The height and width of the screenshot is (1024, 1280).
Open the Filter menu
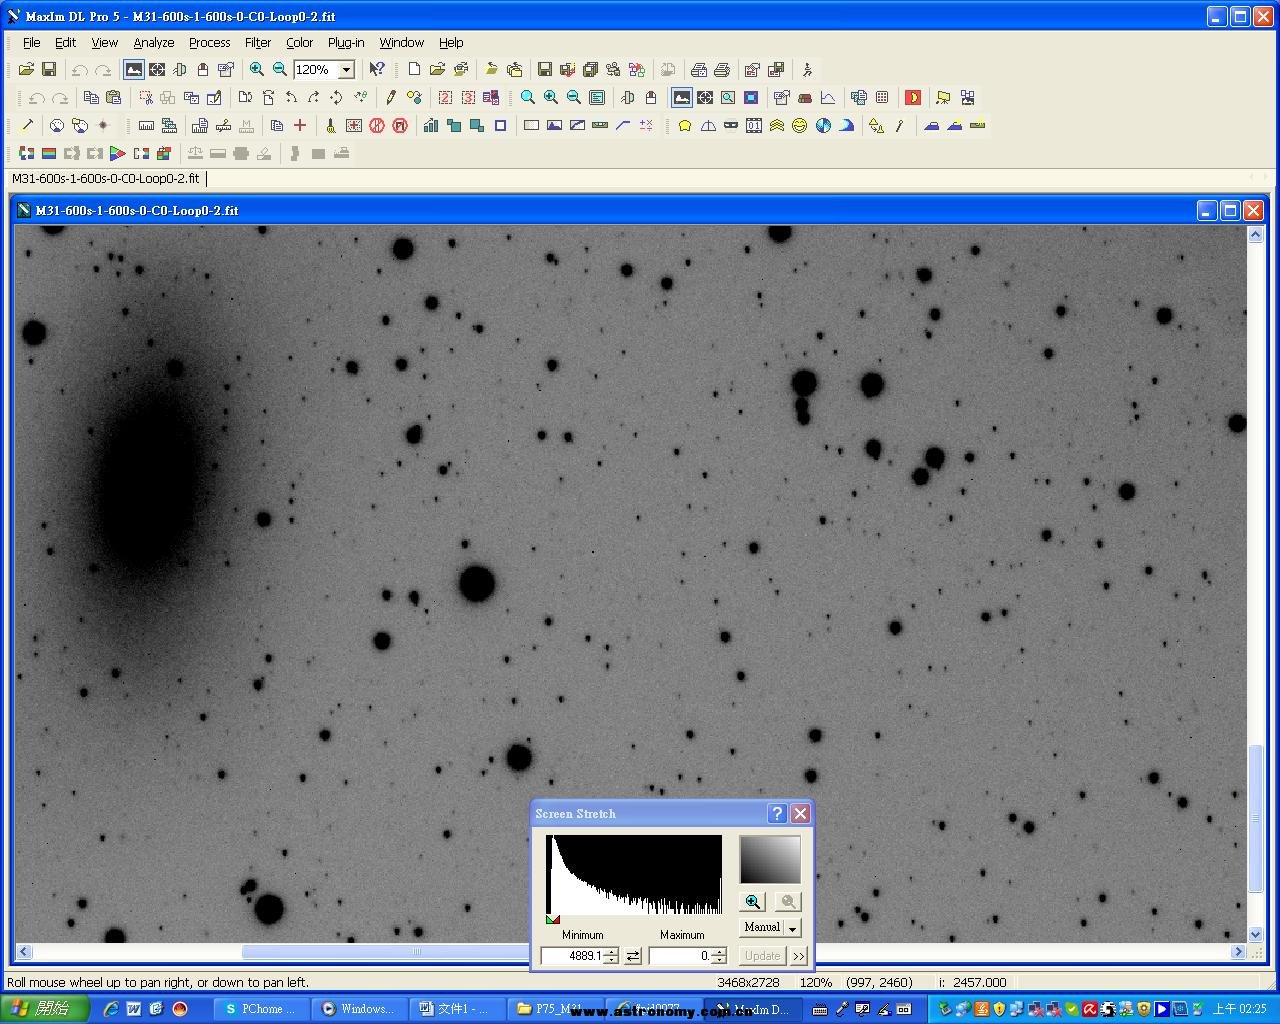258,42
